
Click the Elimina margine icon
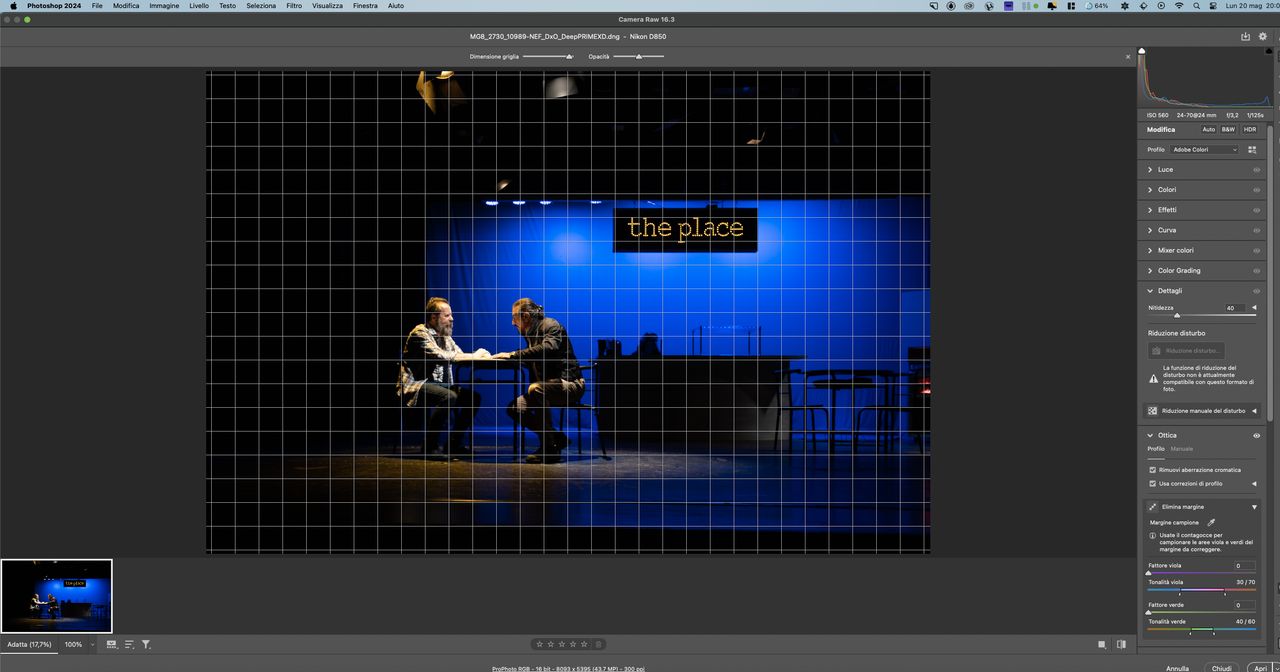(1153, 507)
